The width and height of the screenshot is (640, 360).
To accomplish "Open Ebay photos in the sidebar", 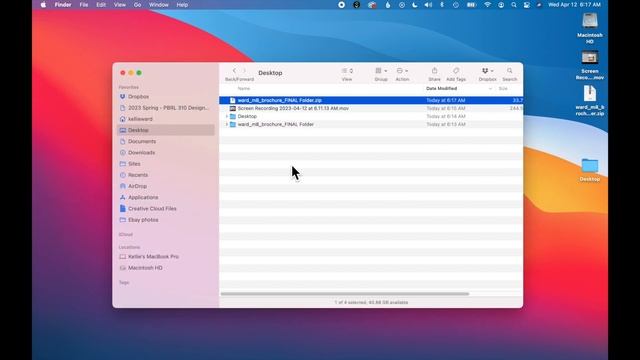I will [x=166, y=220].
